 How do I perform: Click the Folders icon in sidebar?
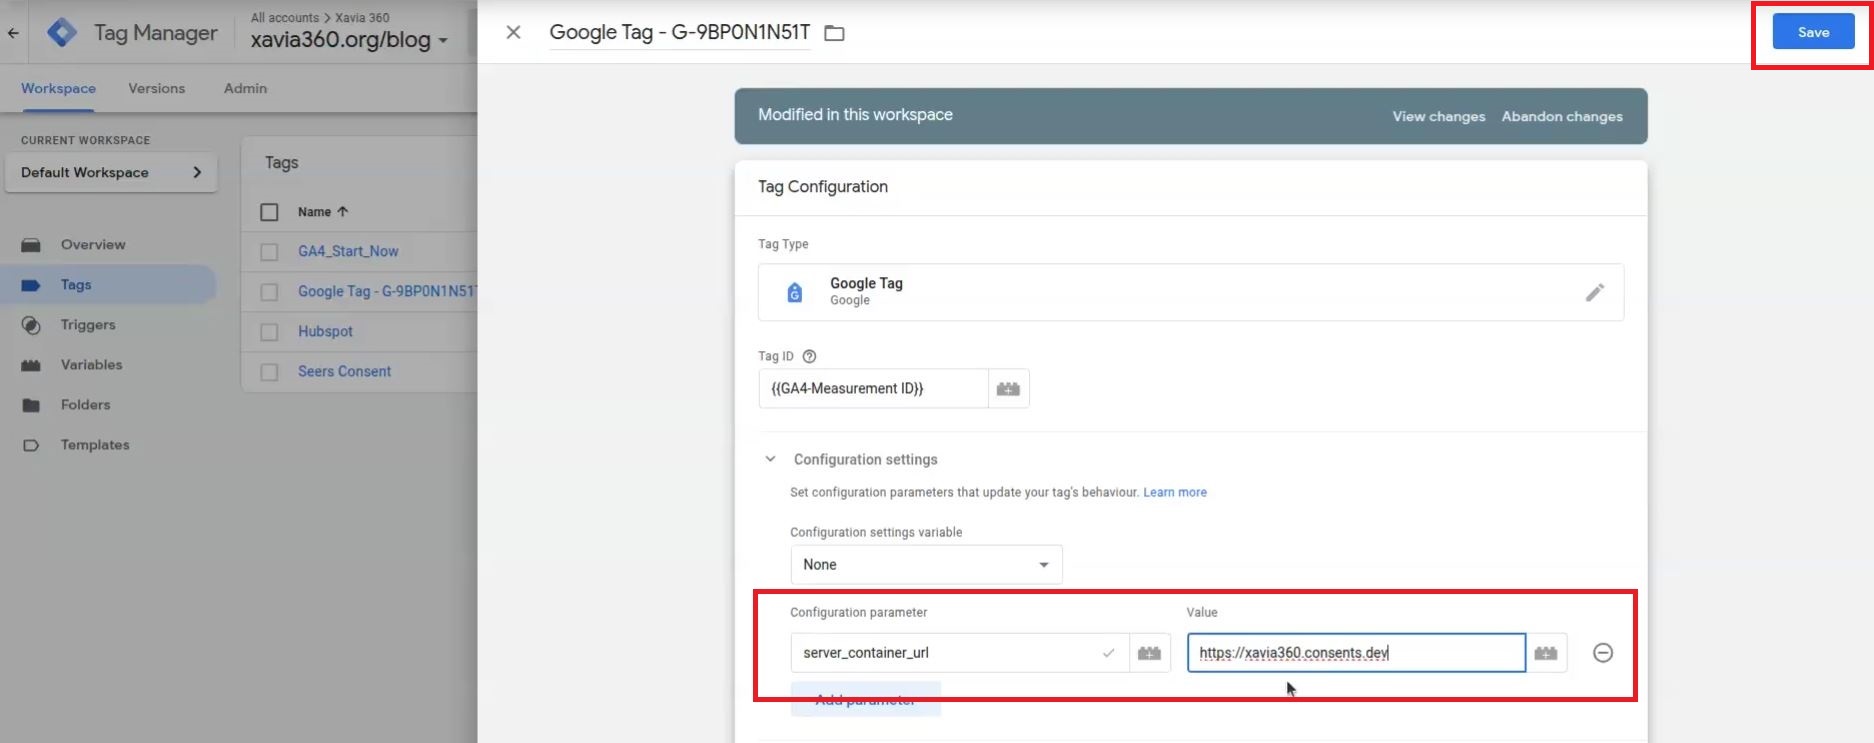point(31,405)
